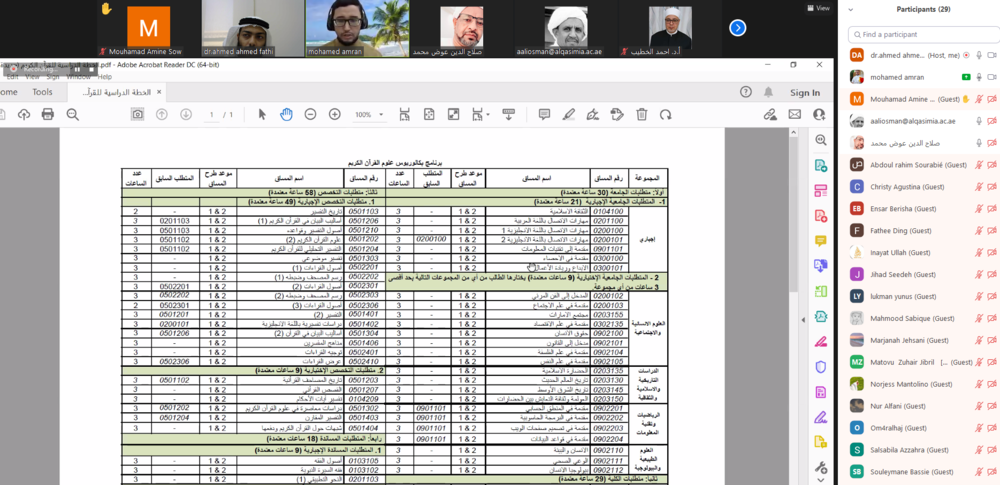
Task: Choose the arrow Selection tool
Action: tap(262, 115)
